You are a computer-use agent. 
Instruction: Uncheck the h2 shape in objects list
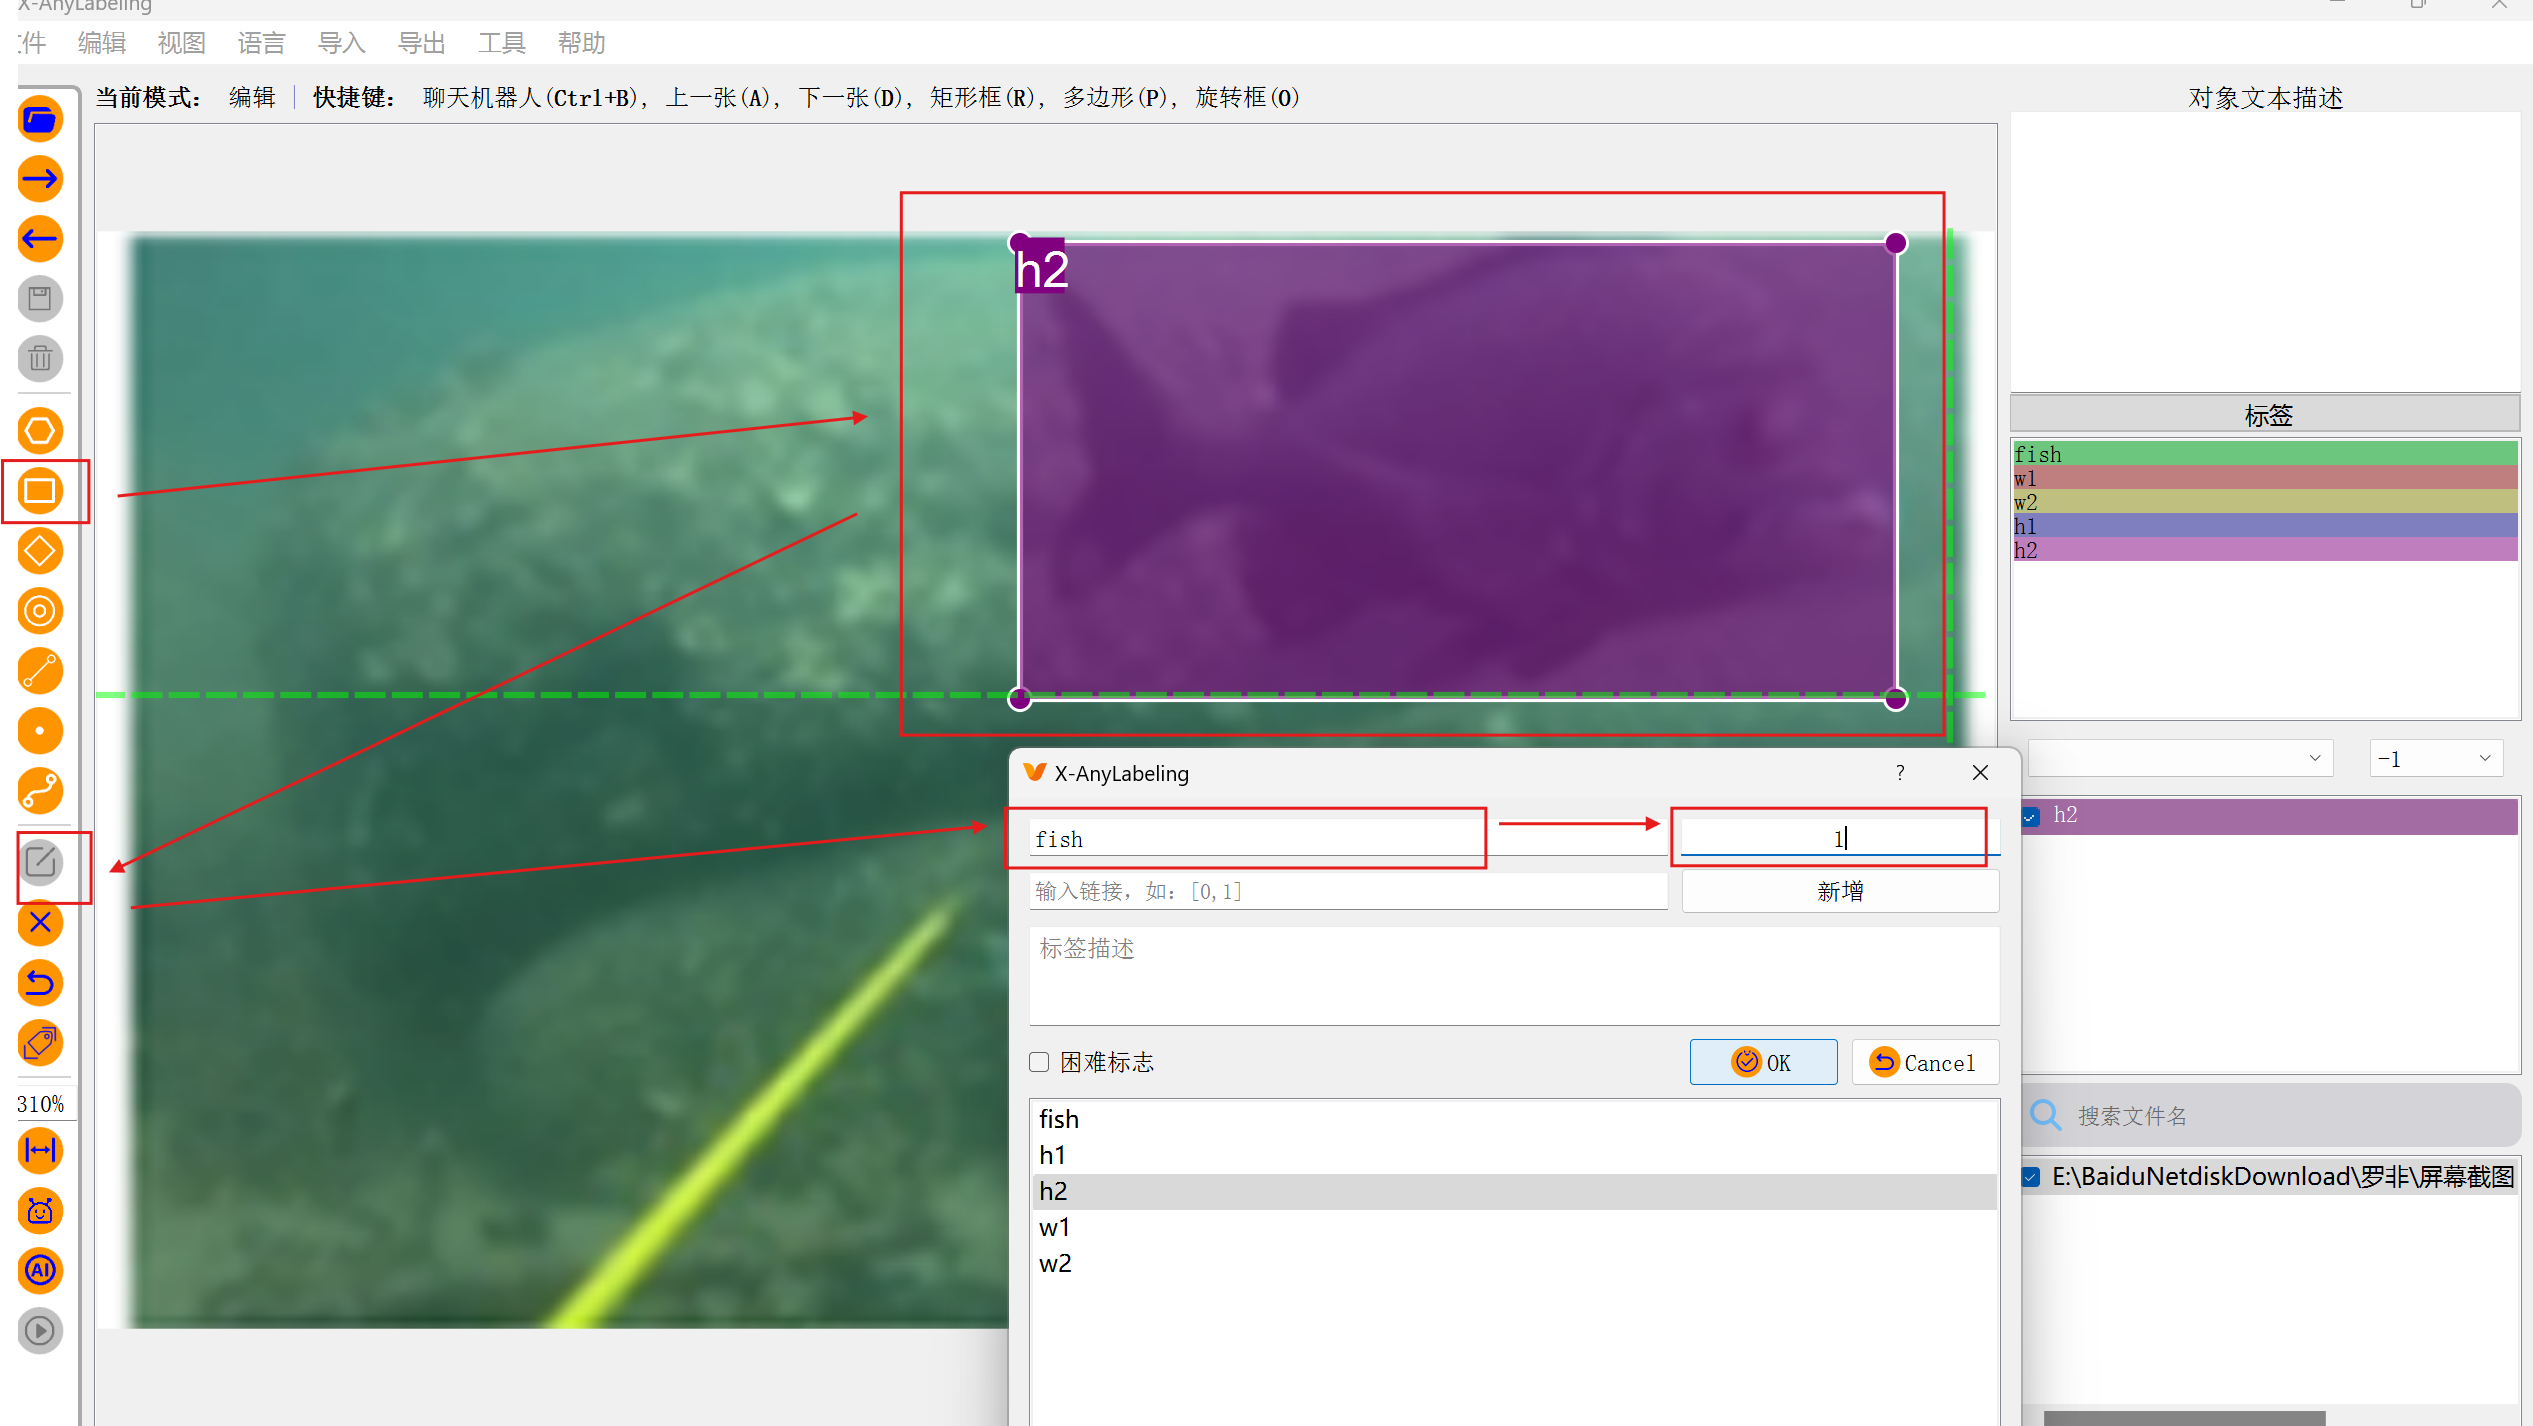pyautogui.click(x=2031, y=816)
